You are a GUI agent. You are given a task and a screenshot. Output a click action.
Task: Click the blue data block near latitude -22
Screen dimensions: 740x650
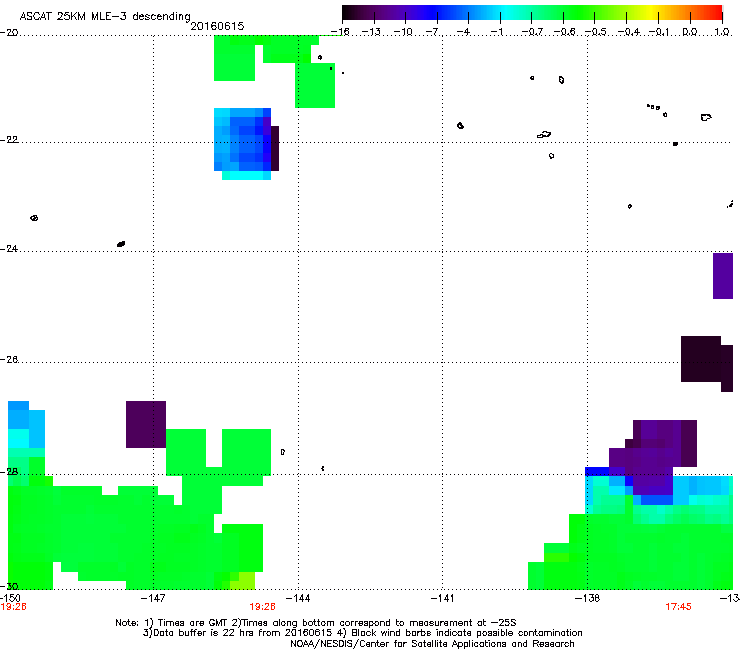[x=246, y=144]
